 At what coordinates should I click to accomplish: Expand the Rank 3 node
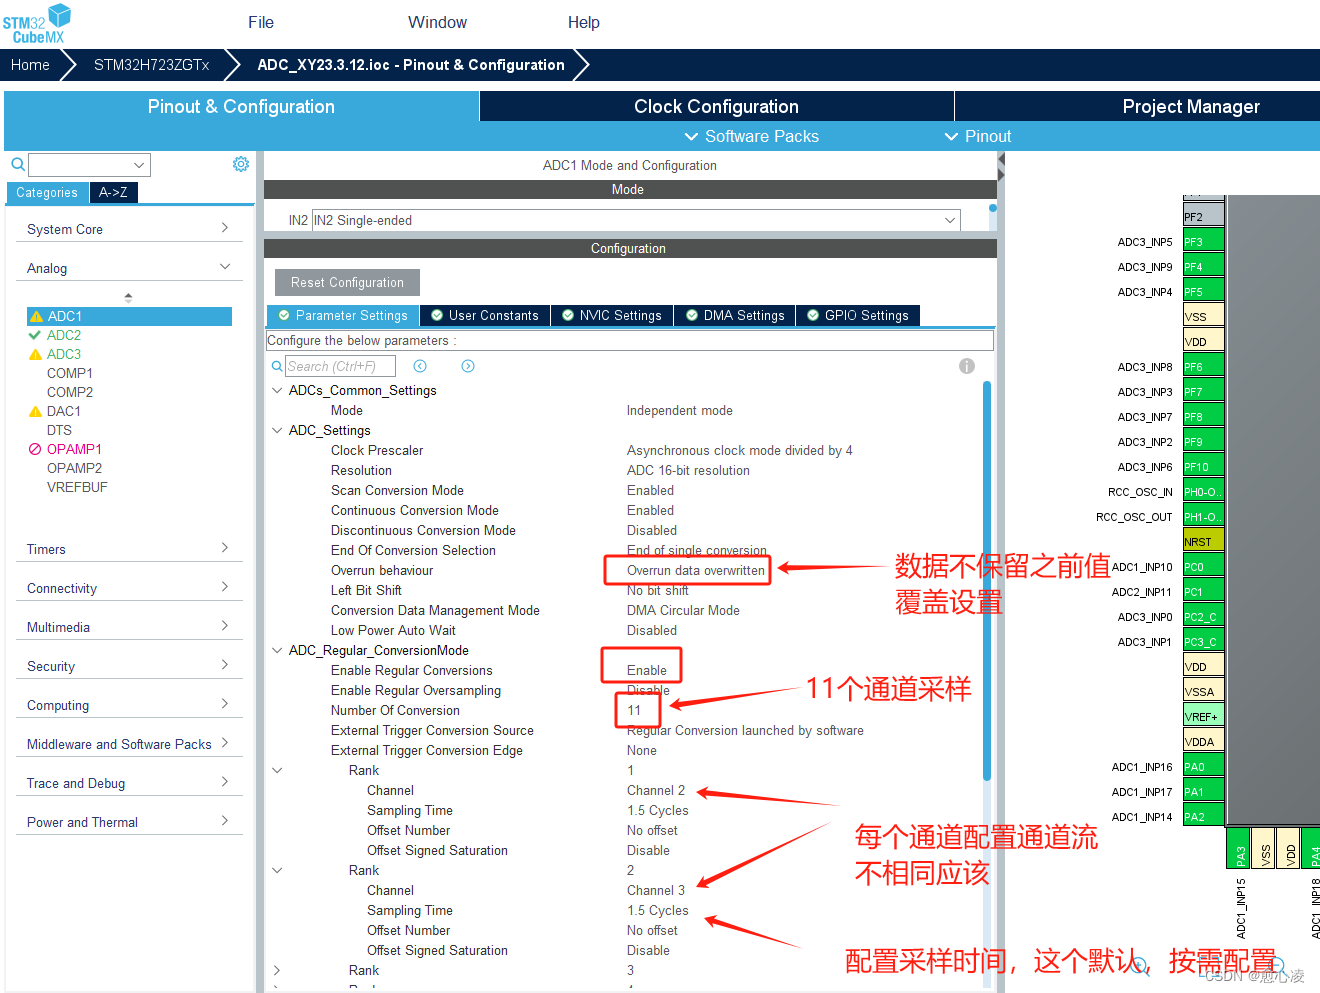[x=277, y=970]
